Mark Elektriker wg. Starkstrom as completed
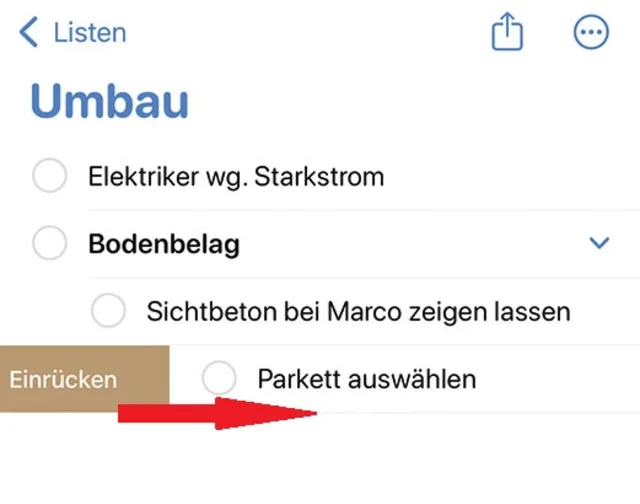640x504 pixels. 49,178
